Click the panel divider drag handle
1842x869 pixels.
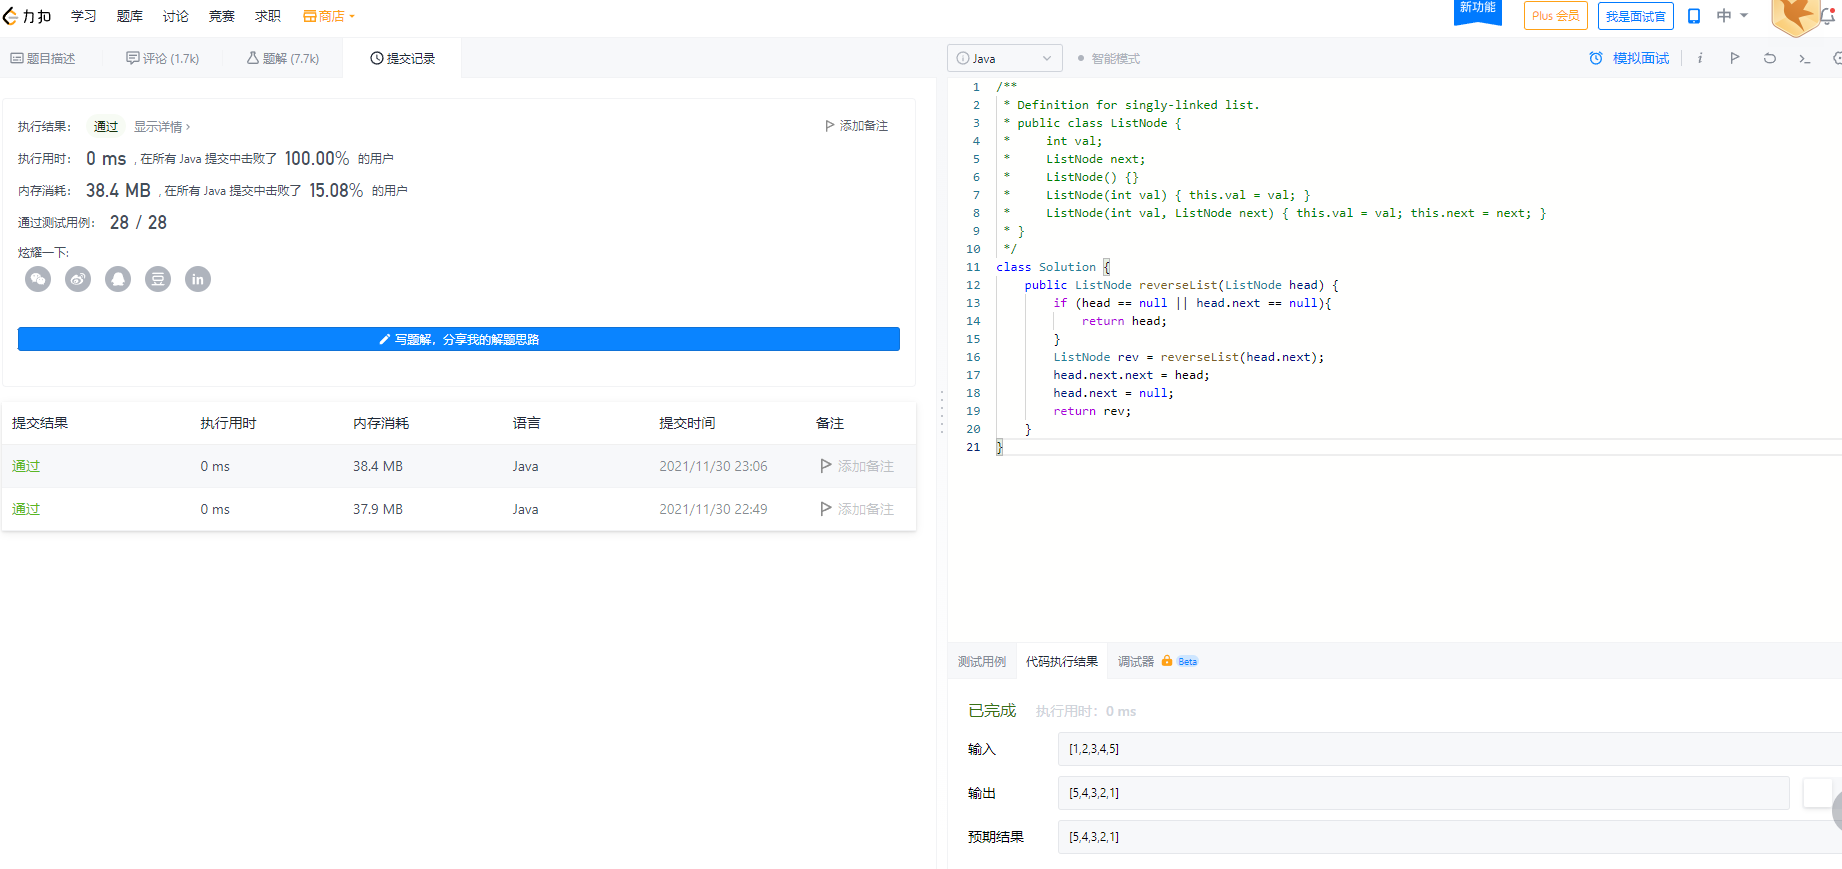941,412
